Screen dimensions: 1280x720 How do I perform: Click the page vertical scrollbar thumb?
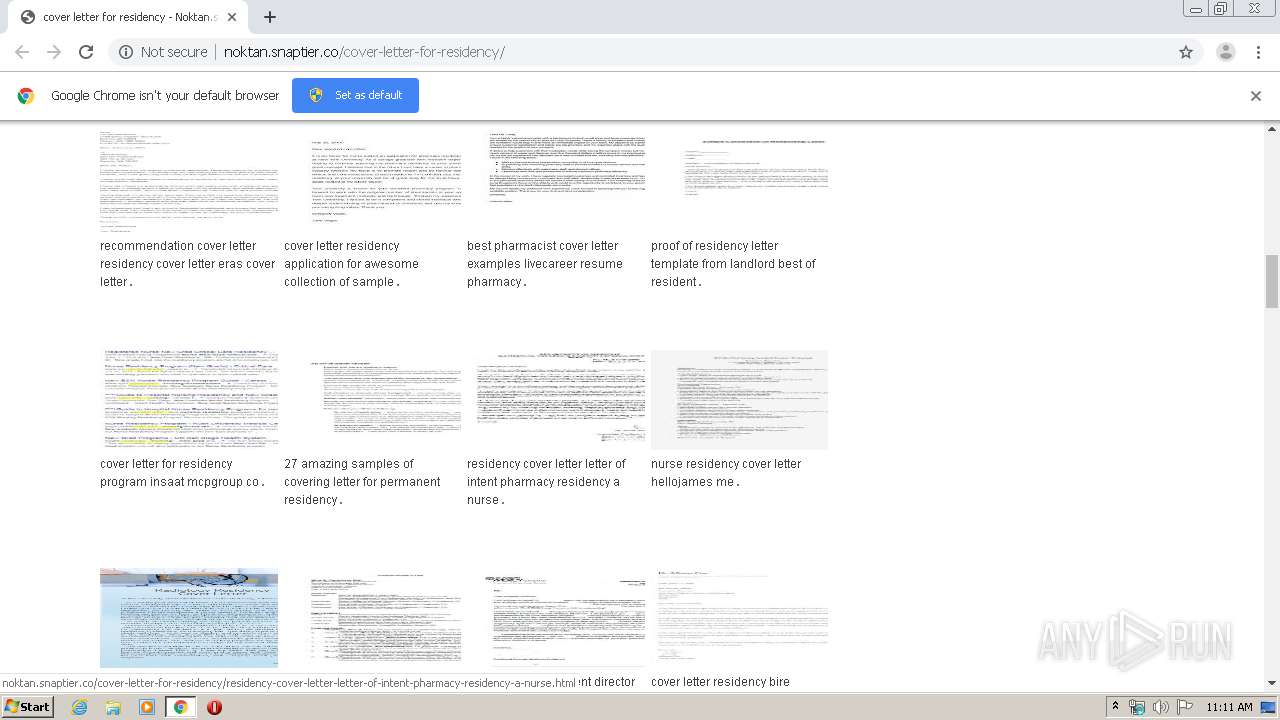(x=1272, y=281)
